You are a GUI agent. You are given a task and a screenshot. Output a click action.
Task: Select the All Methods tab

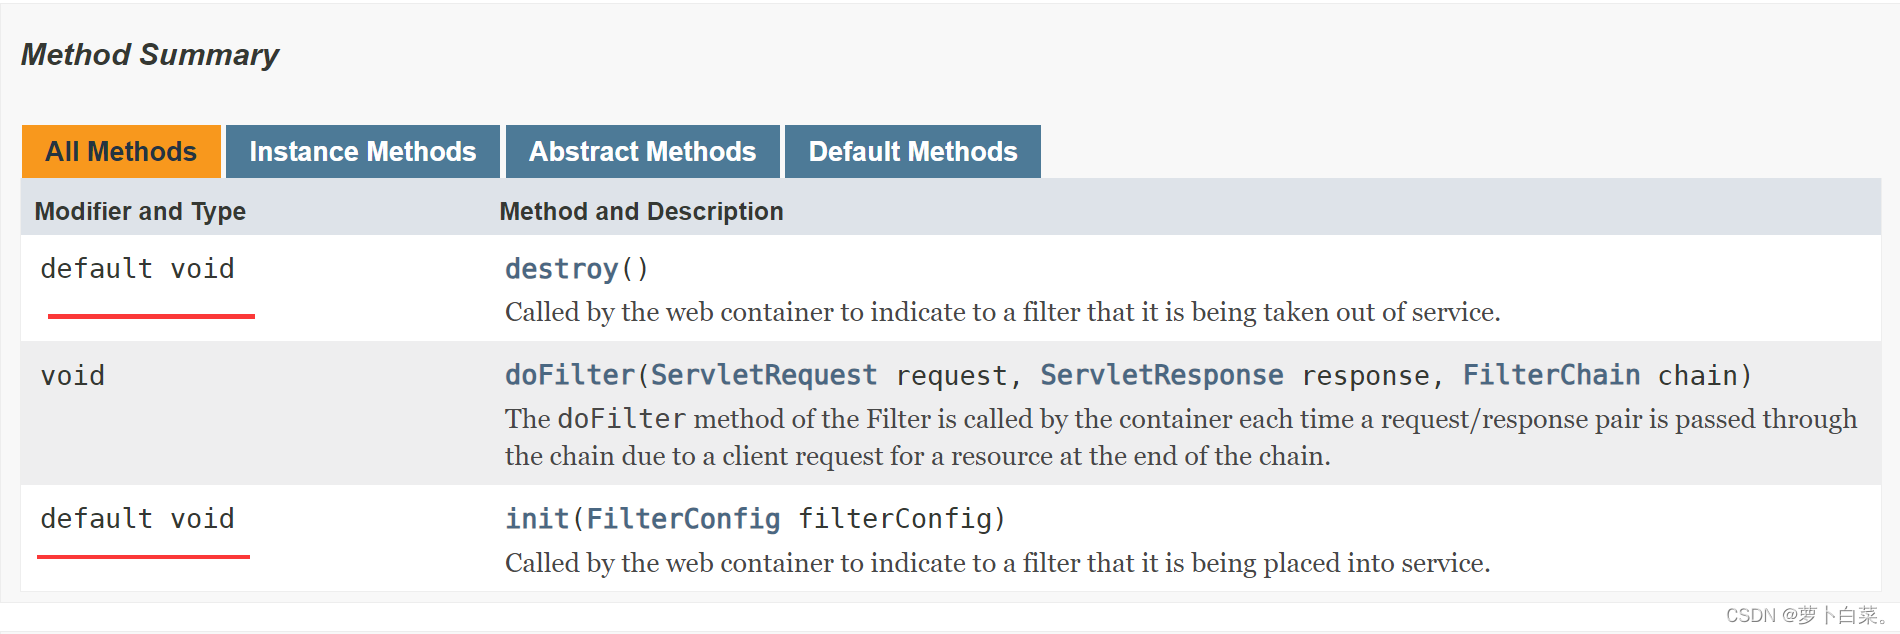point(121,152)
